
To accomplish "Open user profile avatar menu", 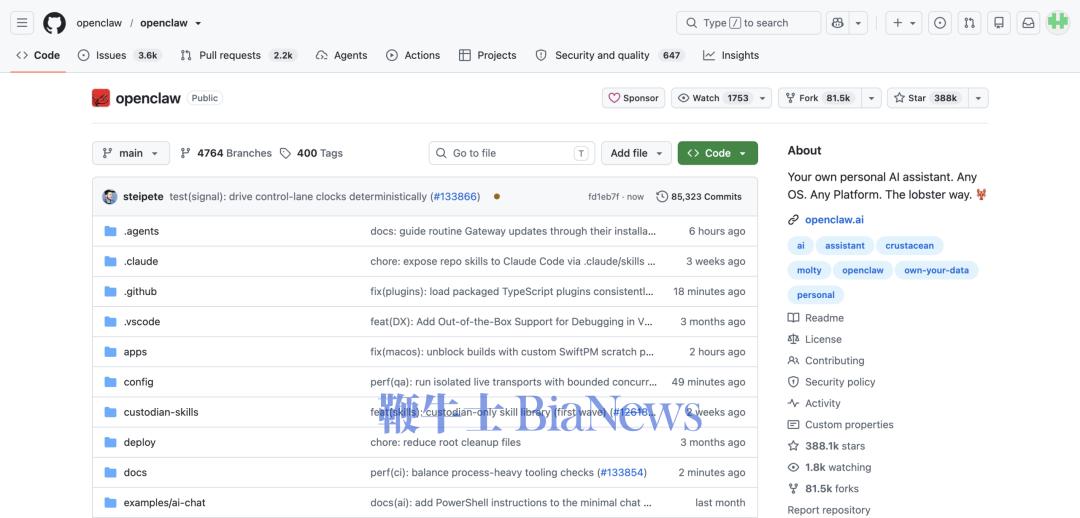I will [1058, 23].
